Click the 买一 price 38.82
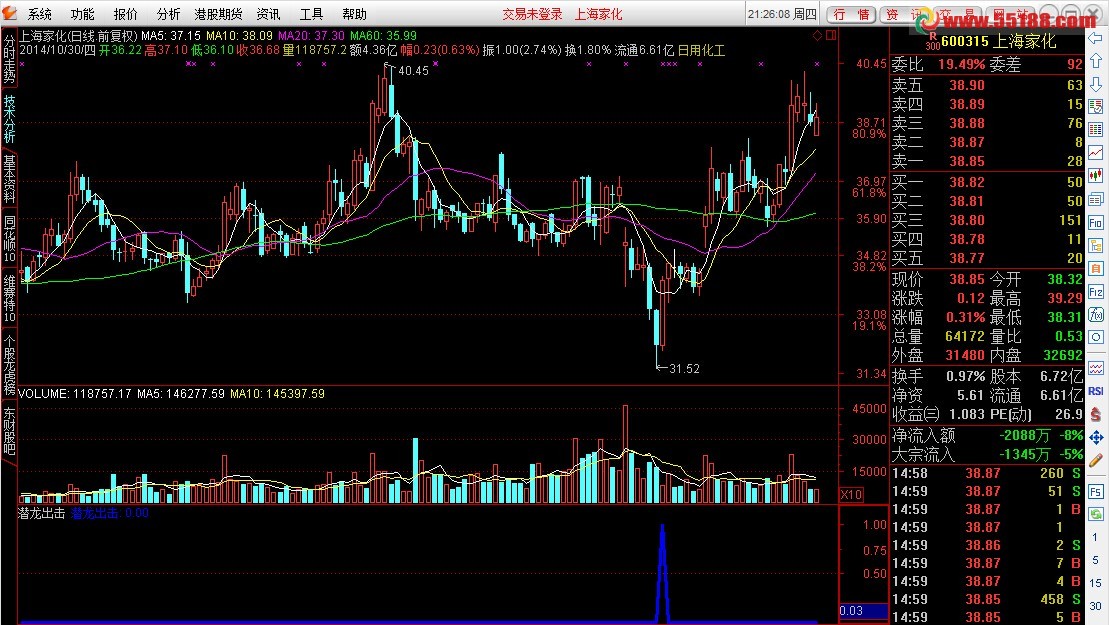Screen dimensions: 1109x625 pos(967,182)
